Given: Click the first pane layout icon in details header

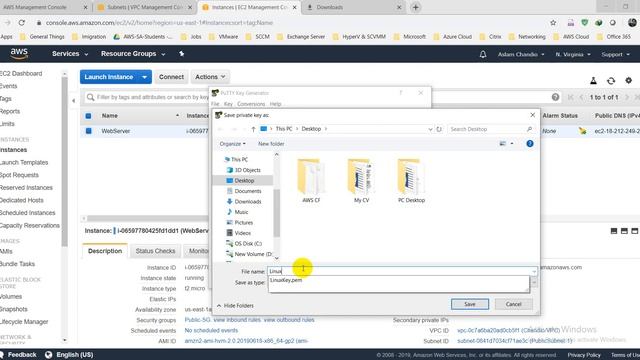Looking at the screenshot, I should point(613,231).
